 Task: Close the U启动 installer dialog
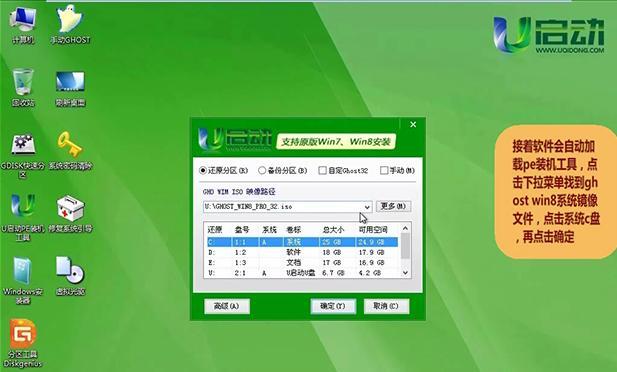click(413, 124)
